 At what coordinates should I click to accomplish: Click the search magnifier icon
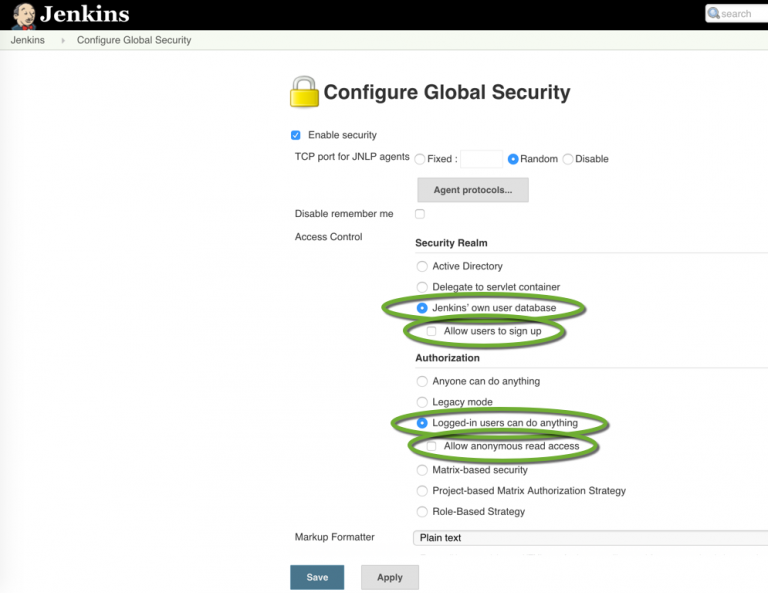click(714, 13)
